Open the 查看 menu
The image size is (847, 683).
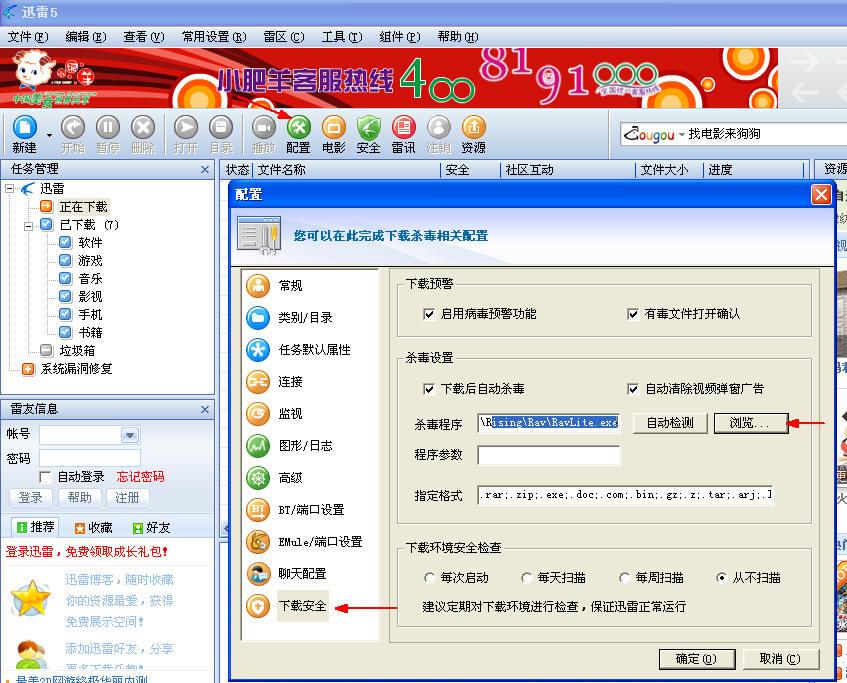pos(144,37)
